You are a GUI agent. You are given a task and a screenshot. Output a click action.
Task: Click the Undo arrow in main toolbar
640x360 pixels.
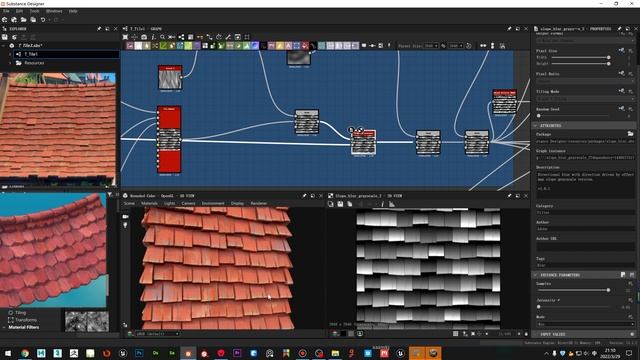coord(43,20)
